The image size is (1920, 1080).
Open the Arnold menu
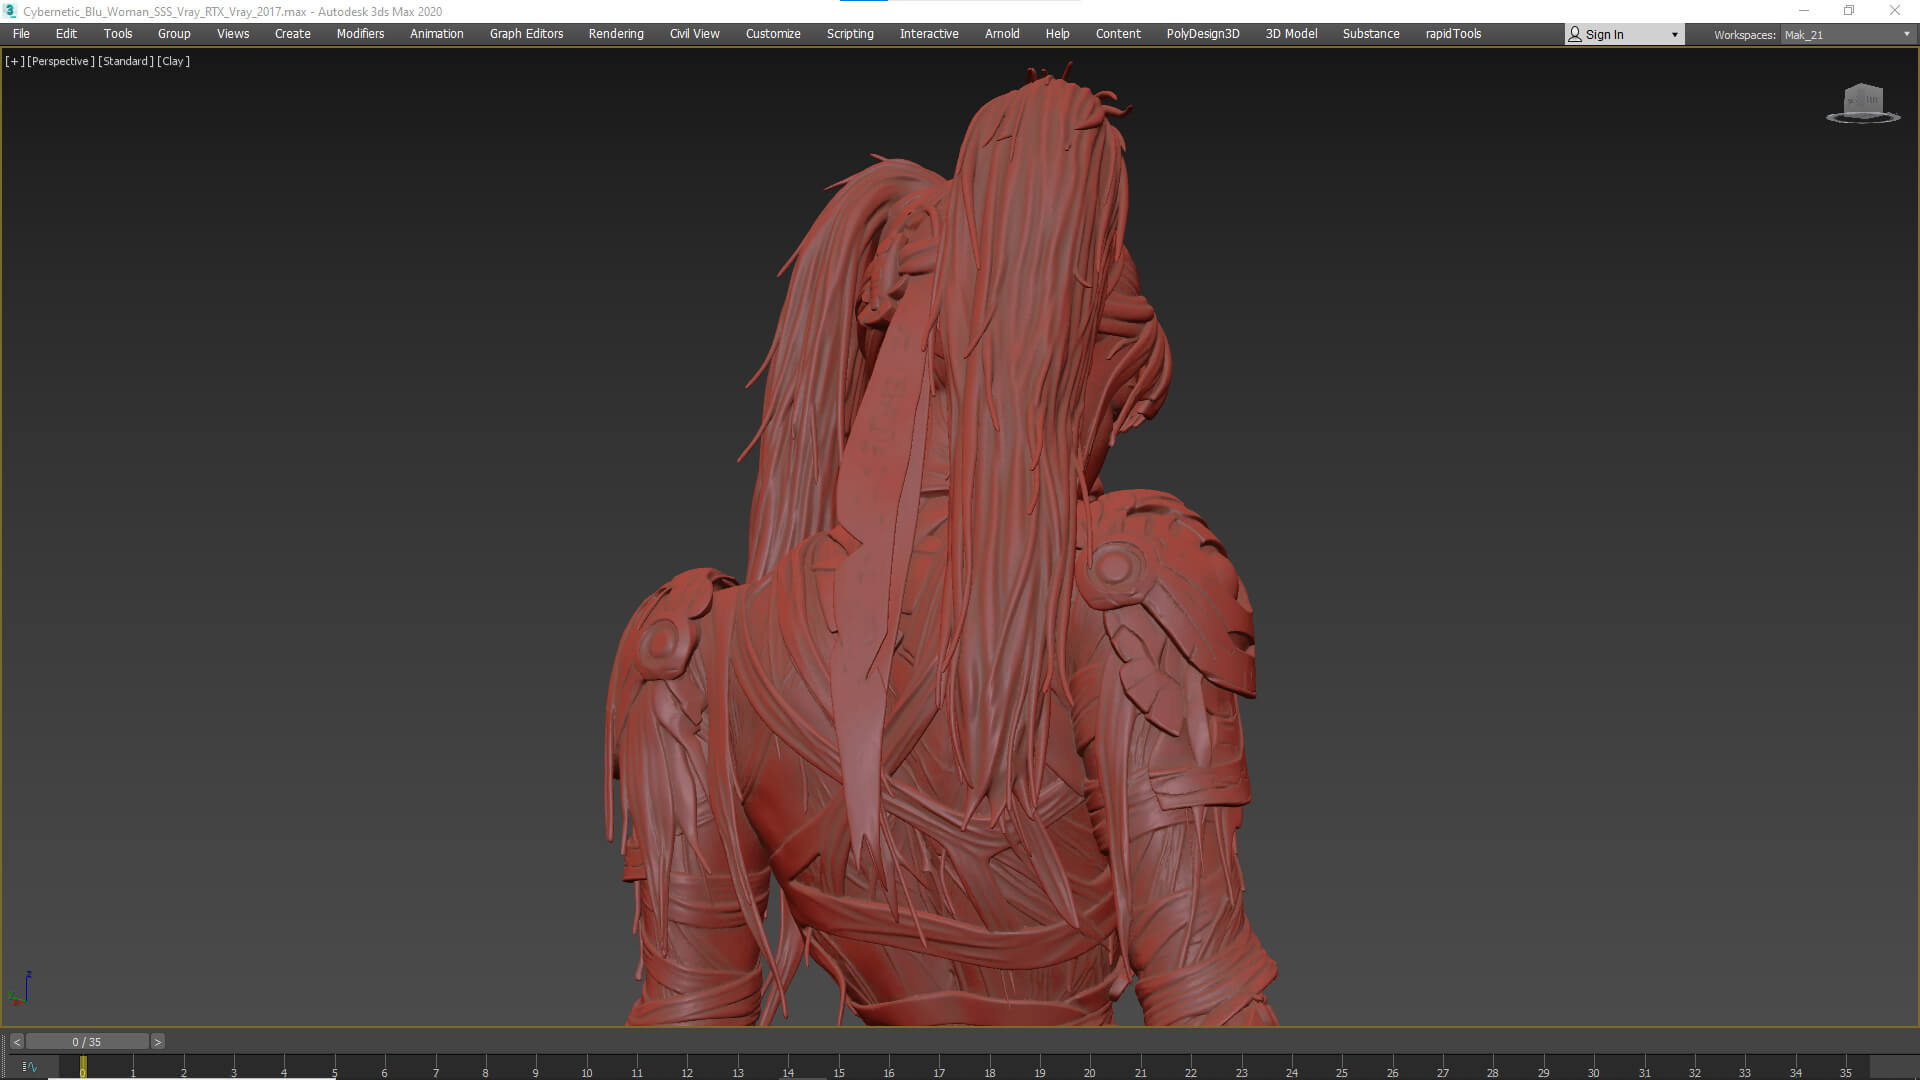[x=1002, y=34]
